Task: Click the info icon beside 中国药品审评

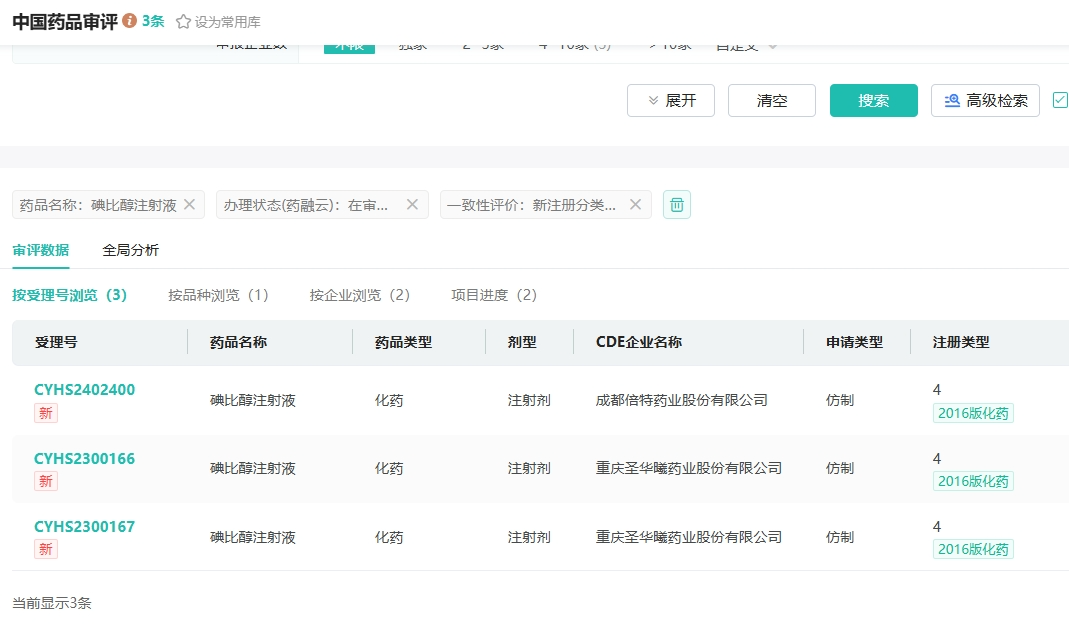Action: (x=129, y=21)
